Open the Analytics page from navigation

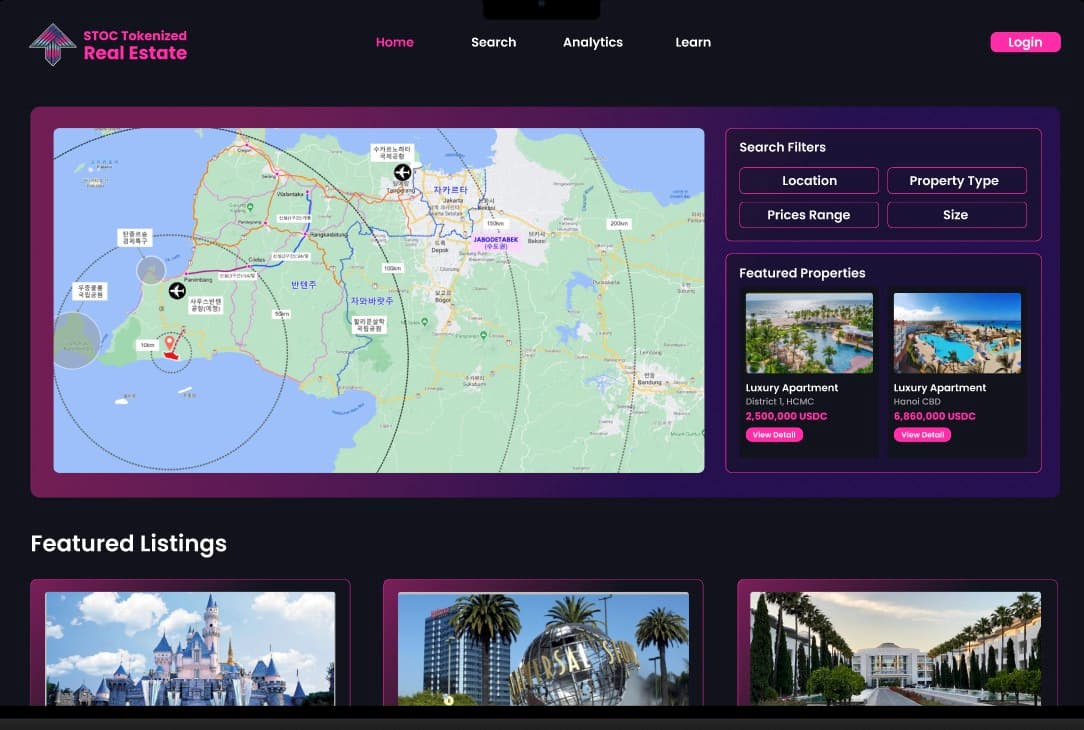(x=592, y=42)
